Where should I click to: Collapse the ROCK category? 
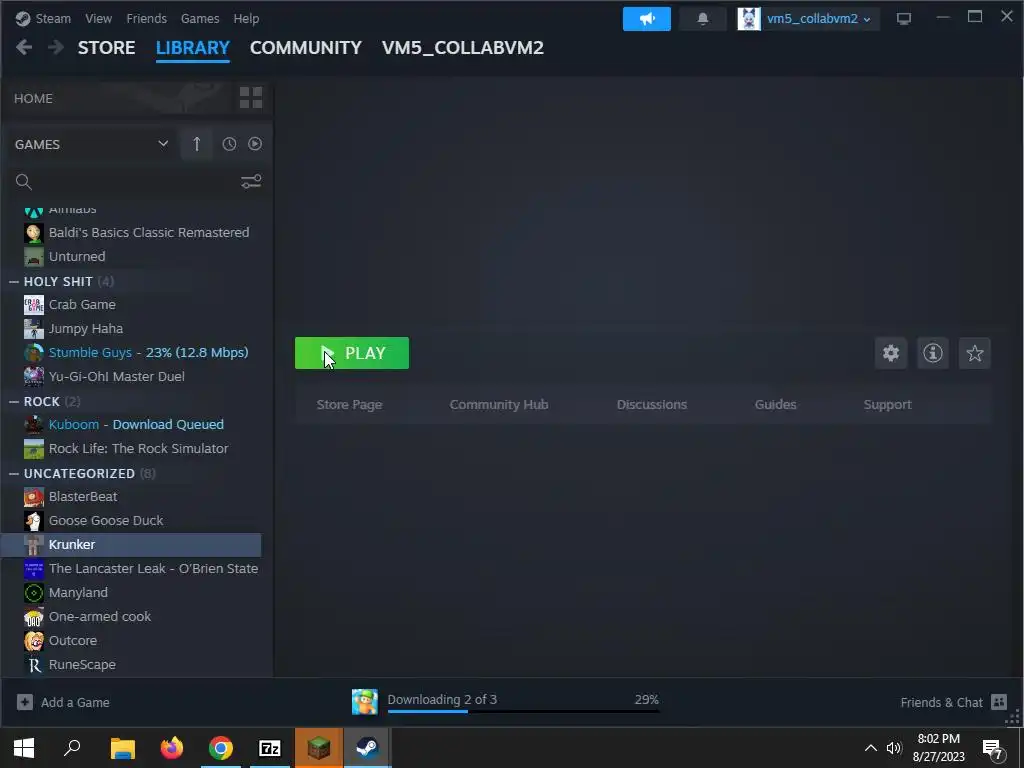(x=14, y=402)
